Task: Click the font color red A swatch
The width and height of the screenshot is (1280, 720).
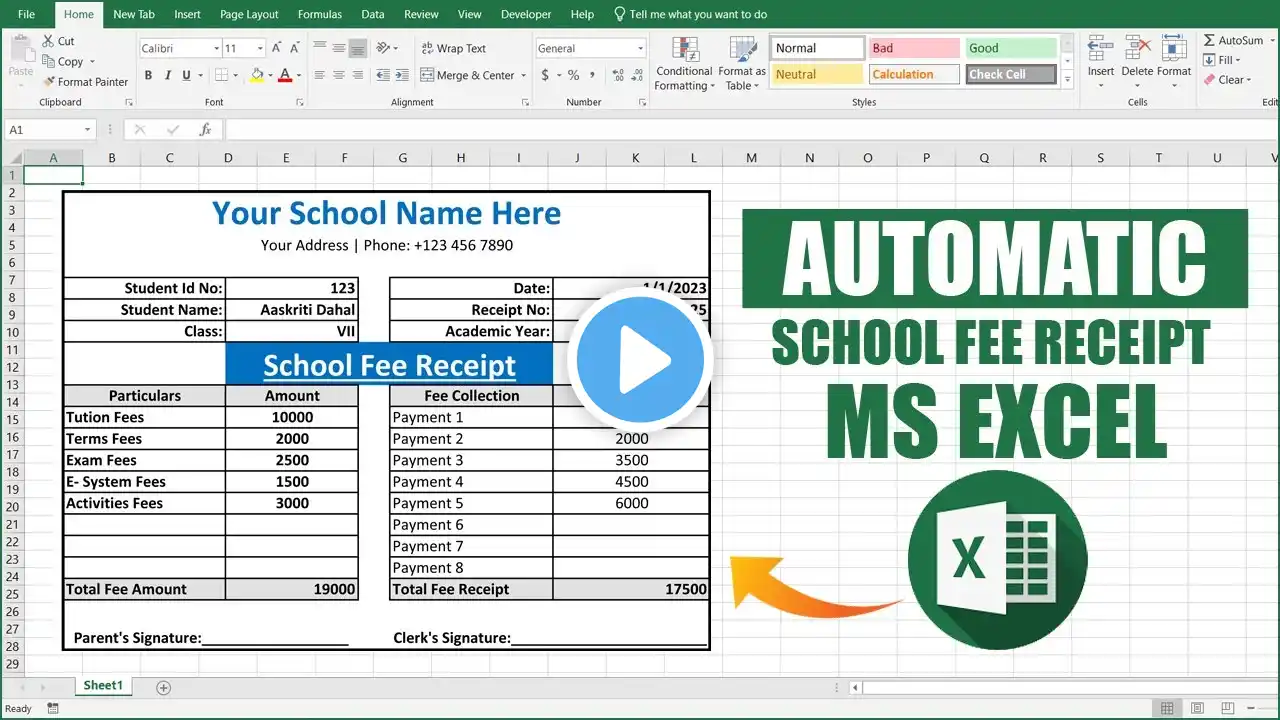Action: pyautogui.click(x=285, y=75)
